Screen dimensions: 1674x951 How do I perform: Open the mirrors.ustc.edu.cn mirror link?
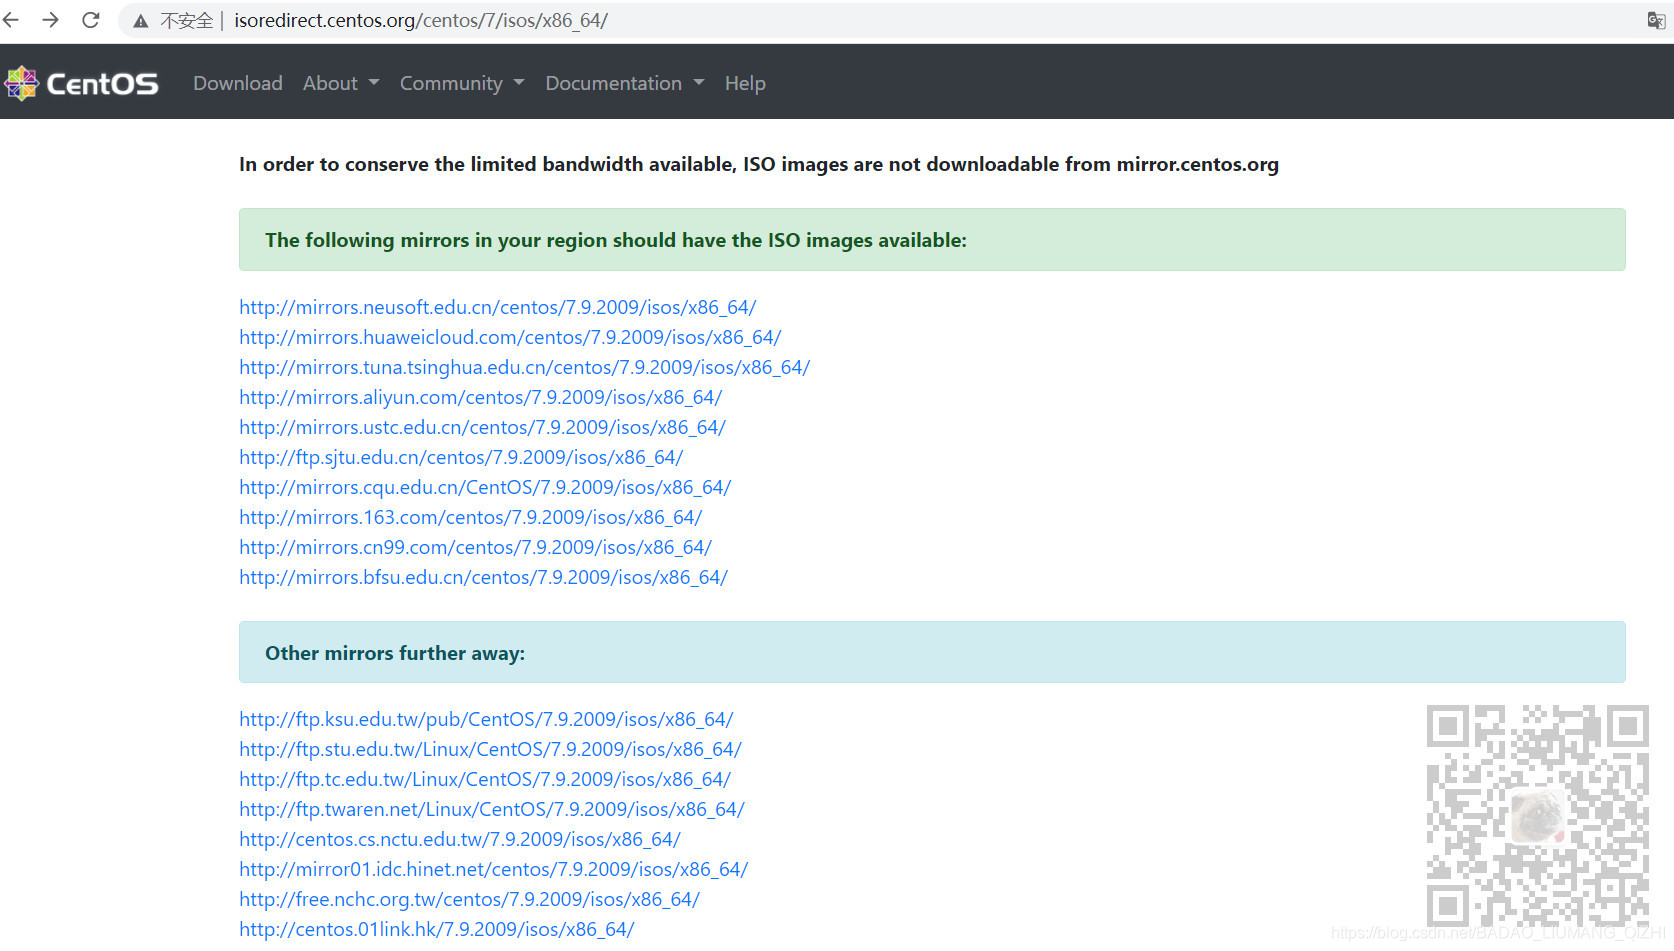coord(482,427)
